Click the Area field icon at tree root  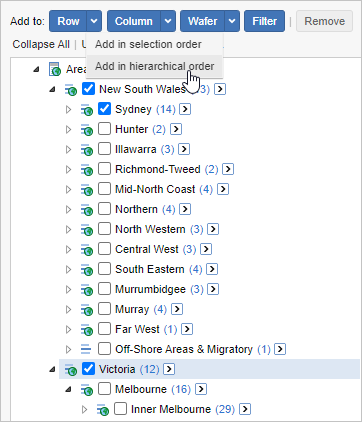point(55,69)
